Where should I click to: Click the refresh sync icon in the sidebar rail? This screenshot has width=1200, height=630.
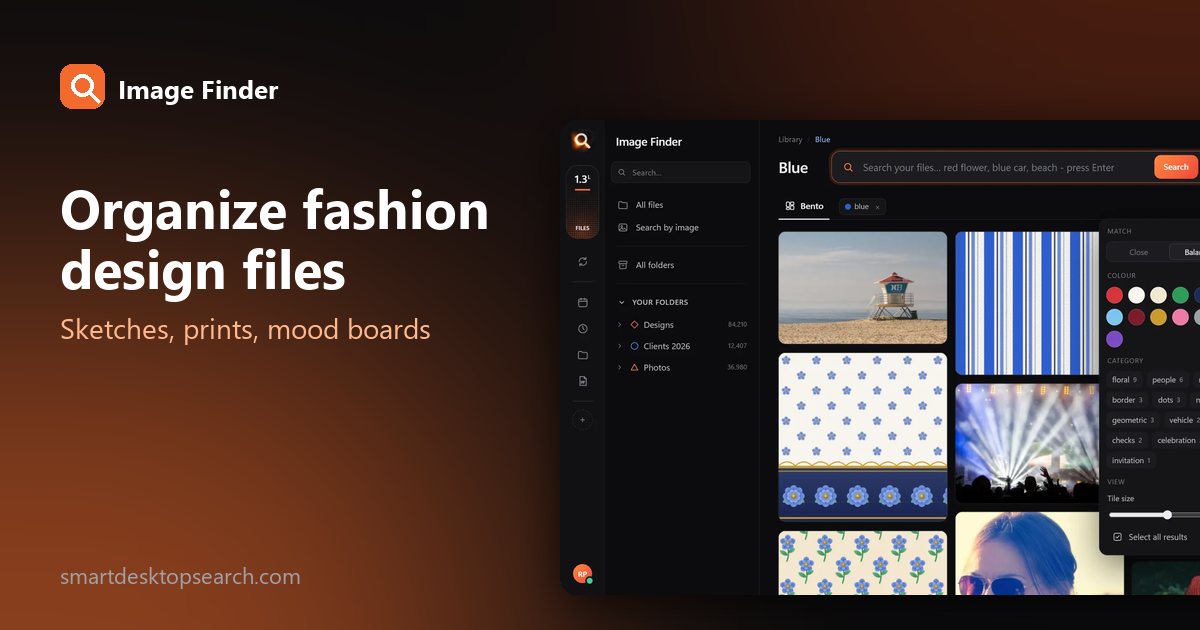[582, 261]
